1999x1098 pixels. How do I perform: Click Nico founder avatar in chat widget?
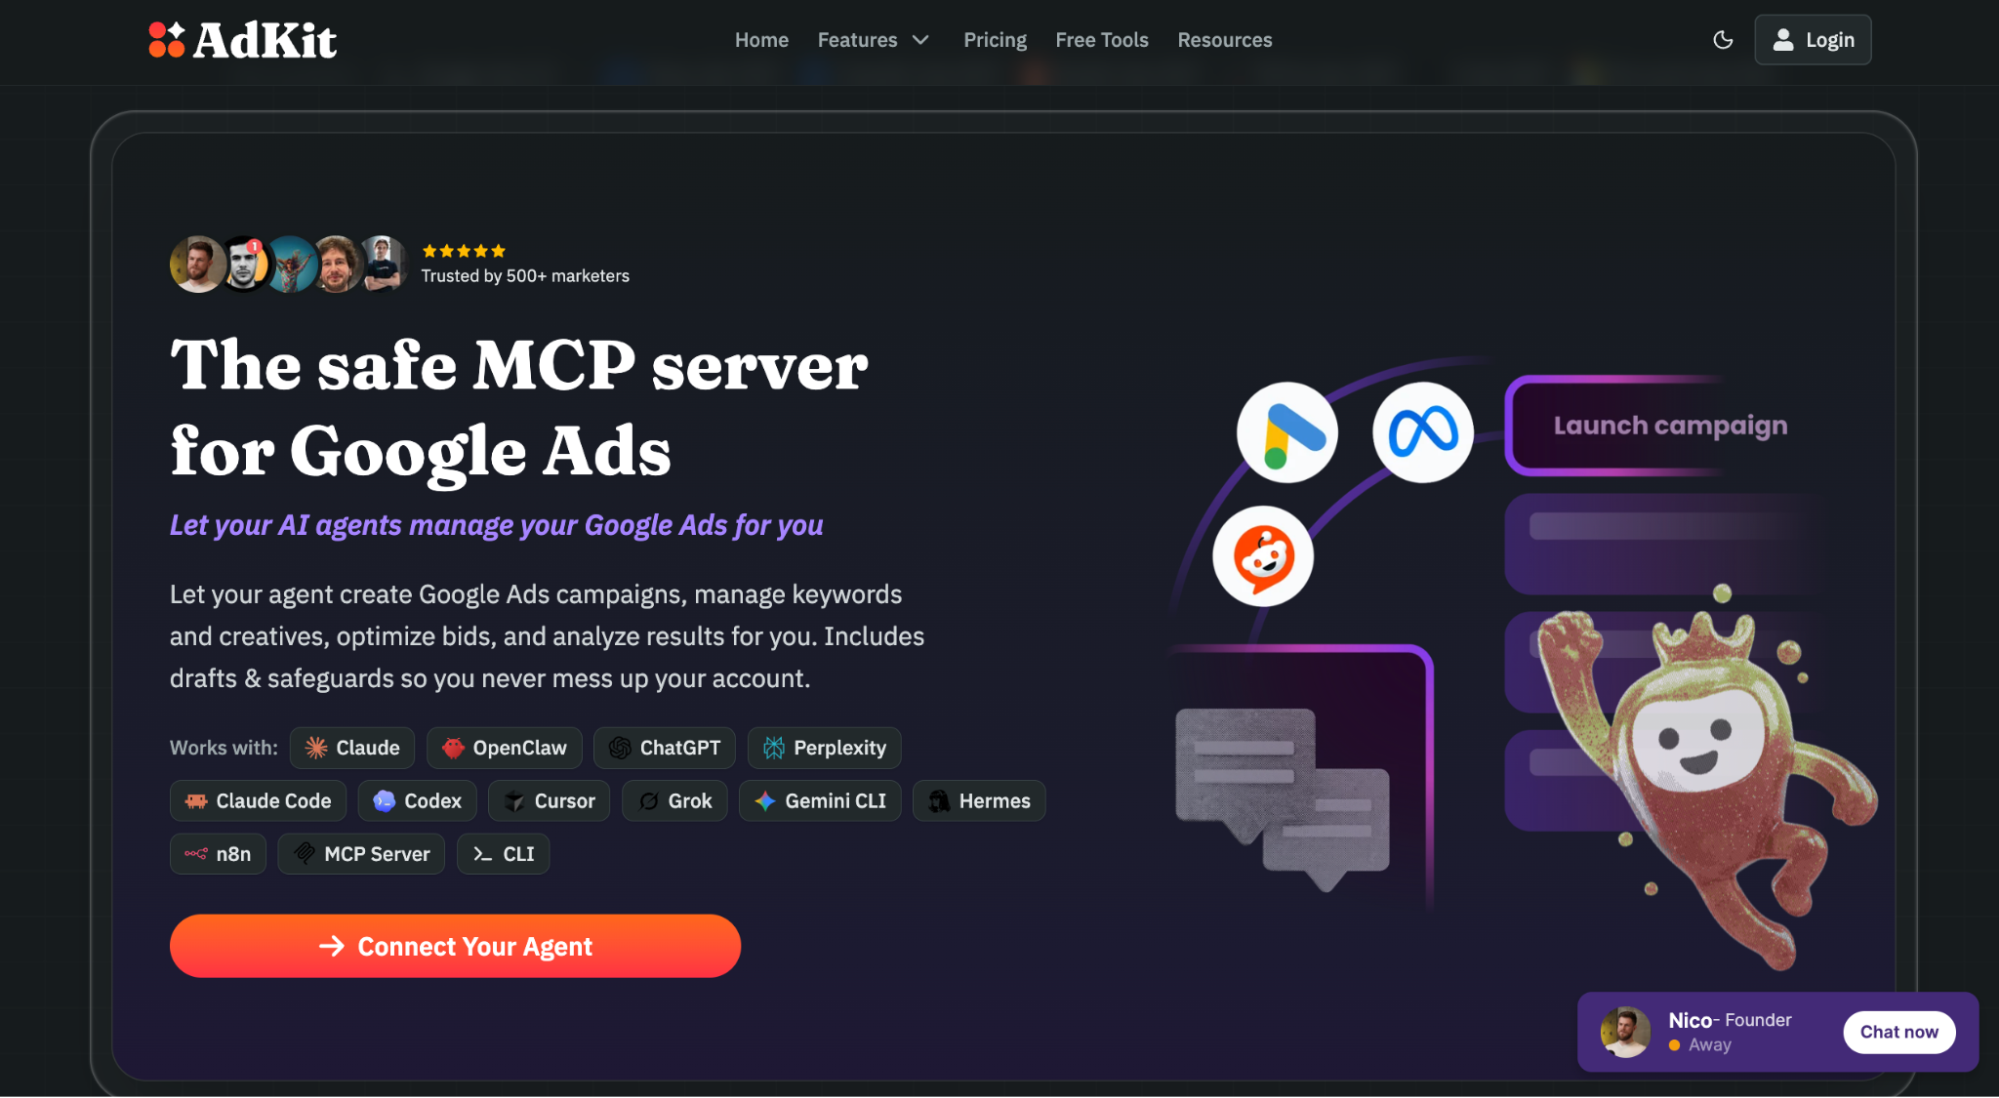tap(1625, 1032)
